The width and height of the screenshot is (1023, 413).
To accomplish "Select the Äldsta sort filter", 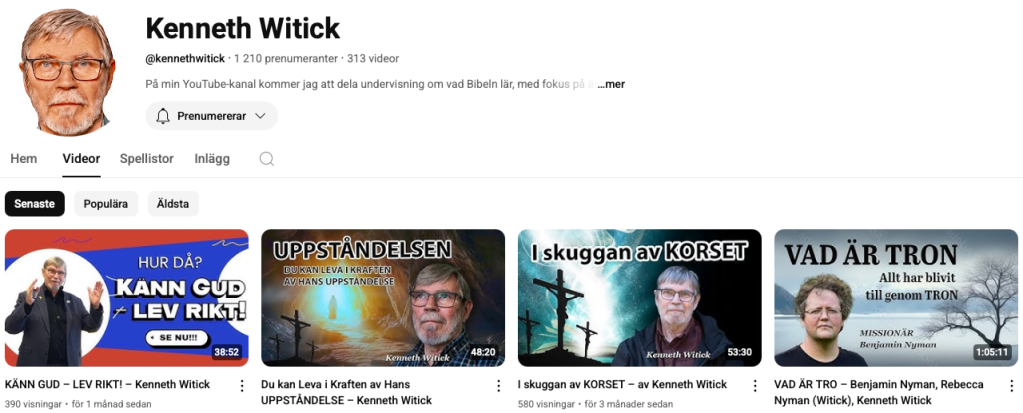I will coord(173,204).
